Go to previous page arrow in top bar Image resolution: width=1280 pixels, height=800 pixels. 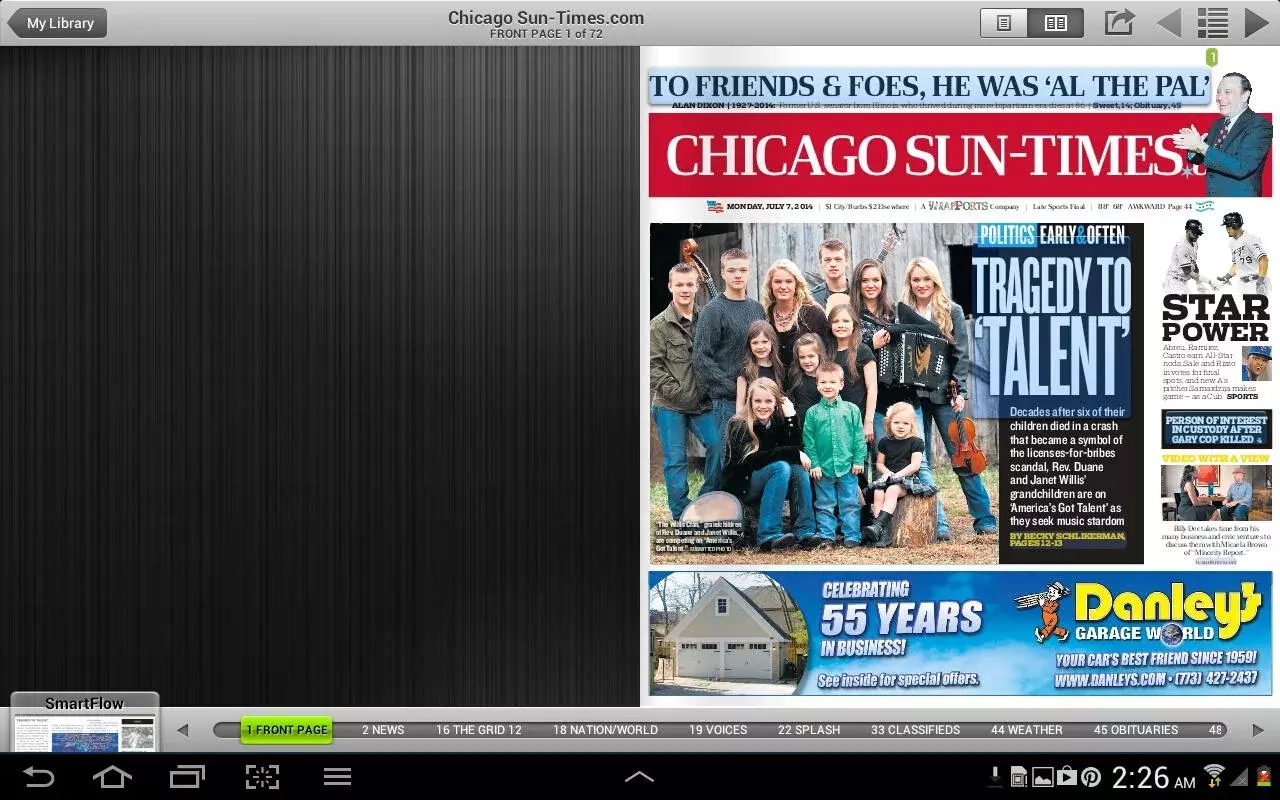[x=1168, y=23]
